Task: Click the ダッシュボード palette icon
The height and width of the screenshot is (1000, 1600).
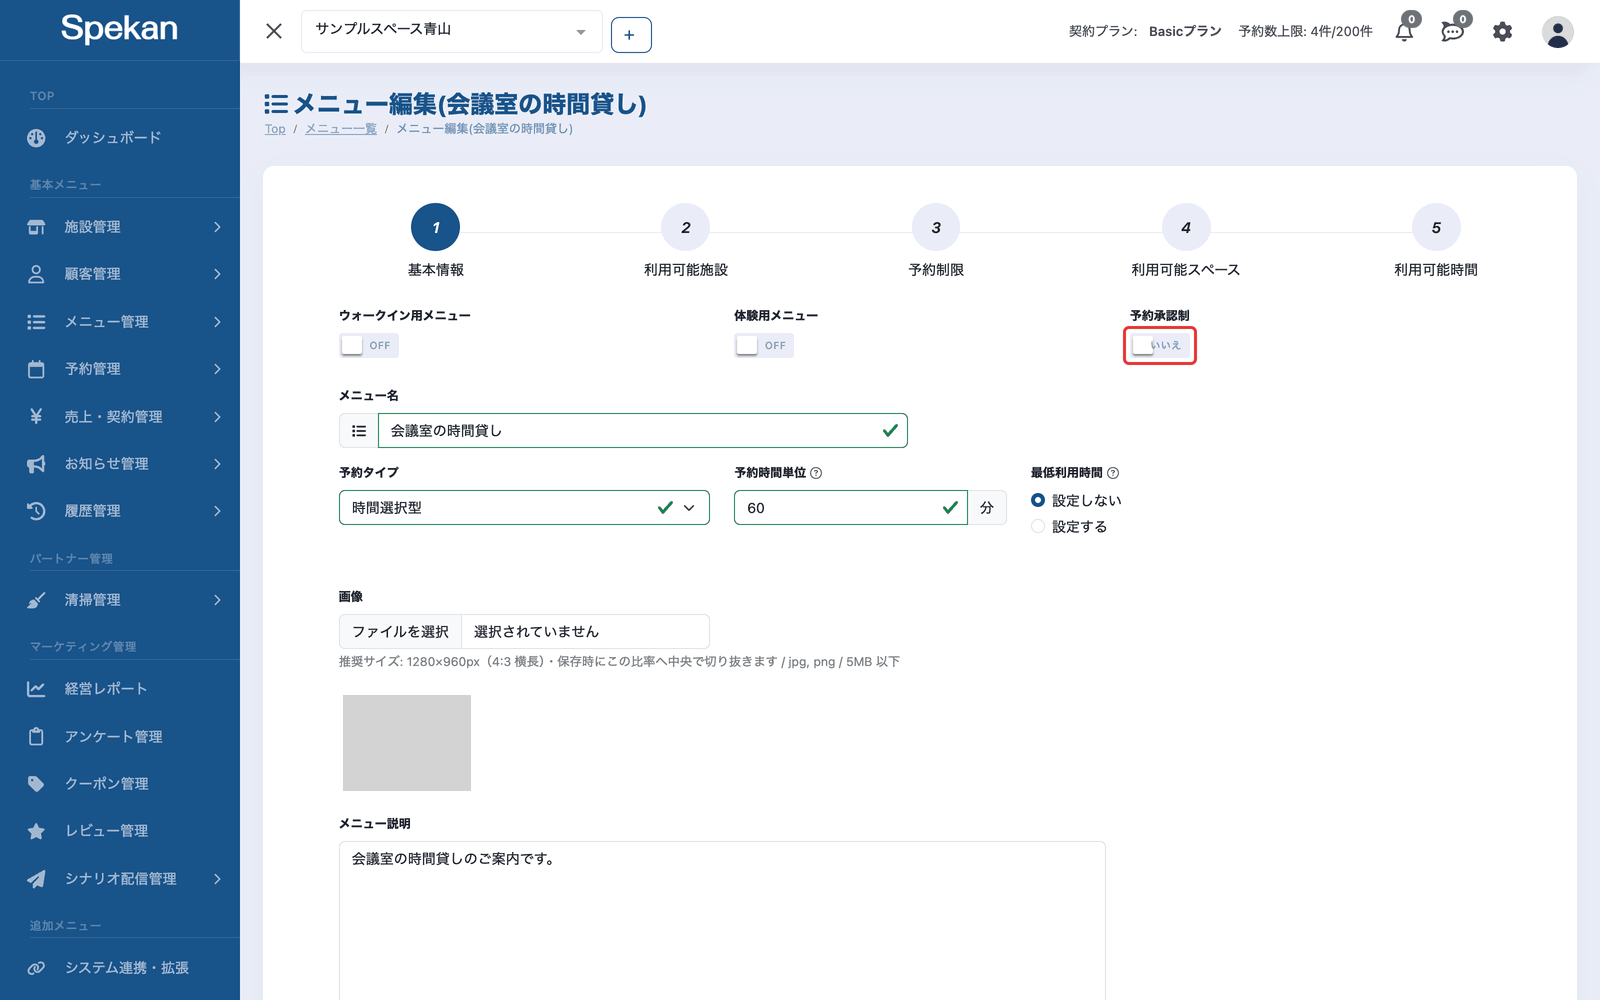Action: 36,138
